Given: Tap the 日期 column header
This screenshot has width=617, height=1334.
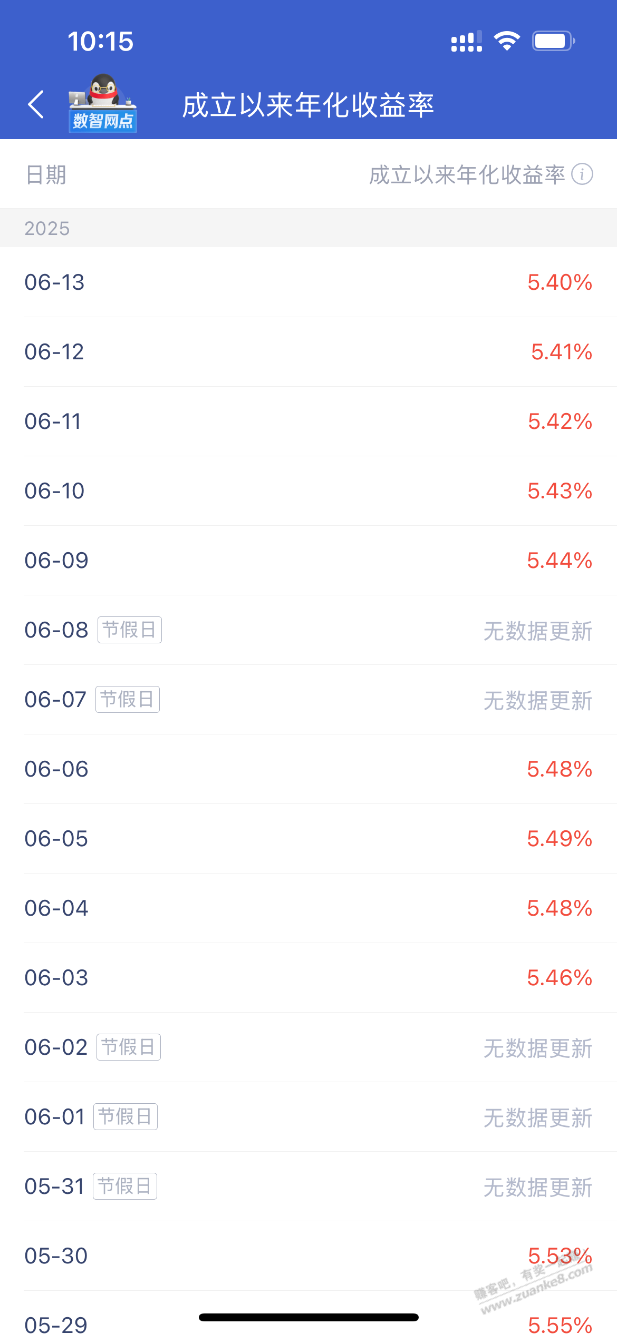Looking at the screenshot, I should 46,175.
